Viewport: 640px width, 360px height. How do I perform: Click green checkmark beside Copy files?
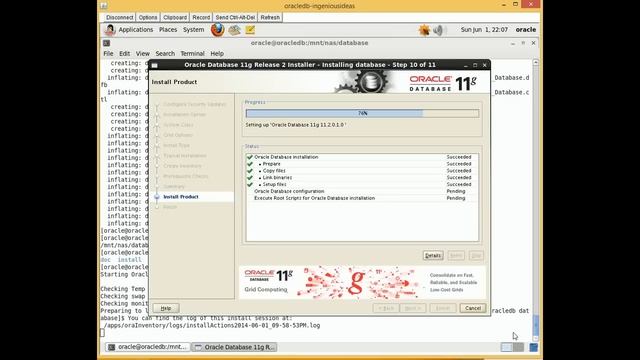point(250,171)
